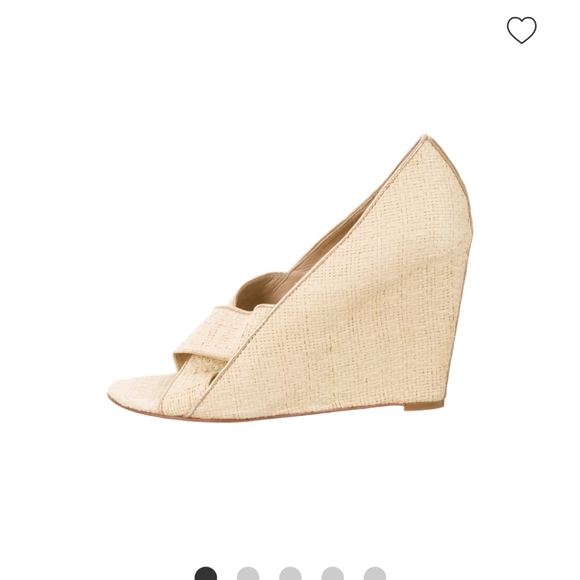Toggle the wishlist heart outline

(522, 30)
